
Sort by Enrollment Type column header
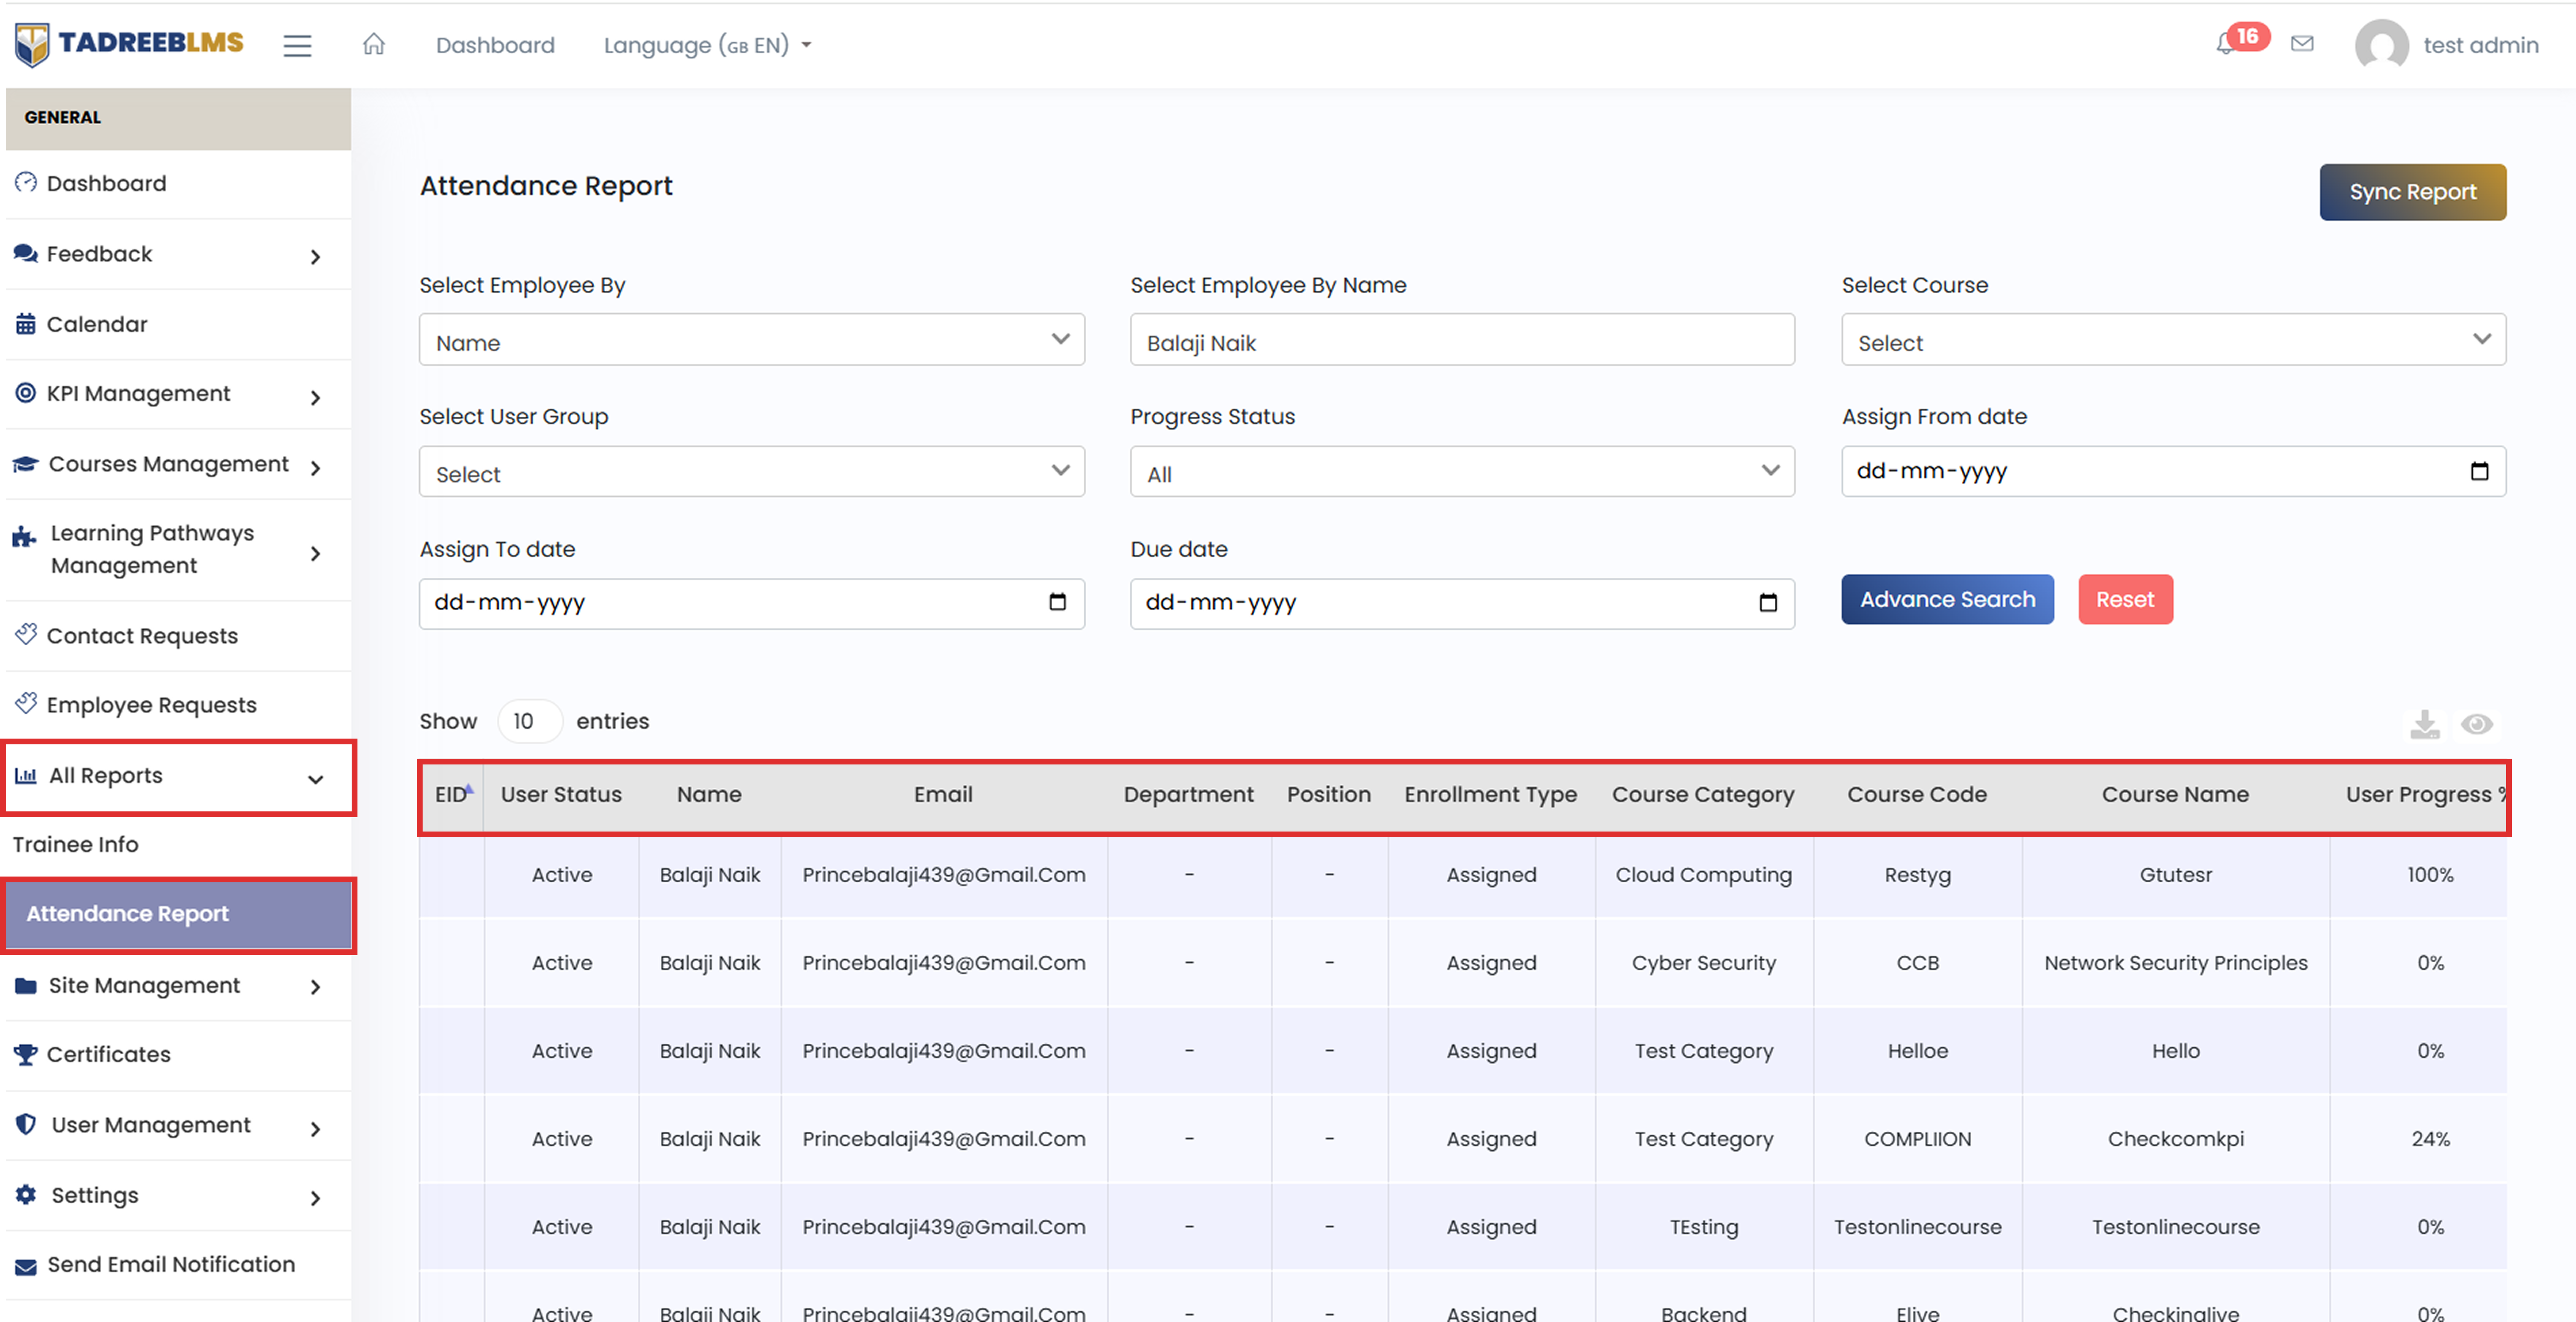(x=1490, y=795)
